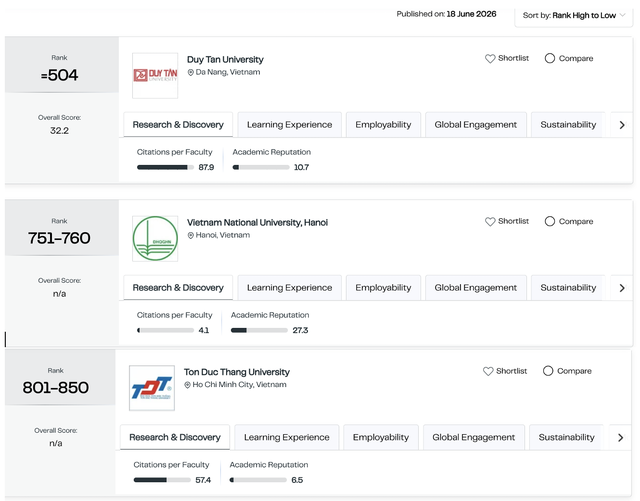Click Citations per Faculty bar showing 57.4
This screenshot has height=501, width=640.
162,480
